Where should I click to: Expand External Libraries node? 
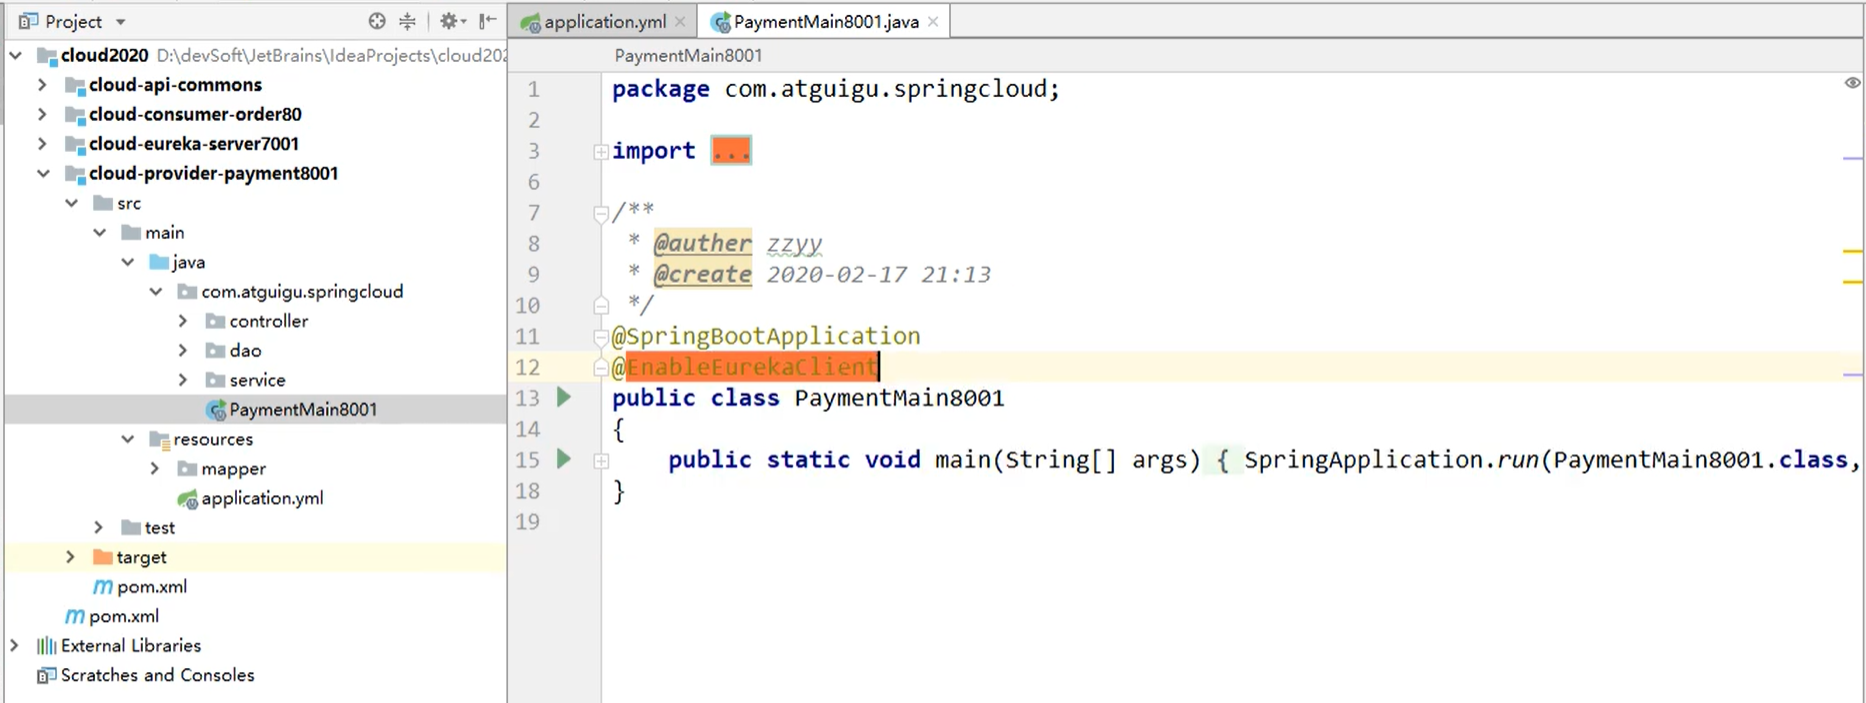(x=14, y=645)
